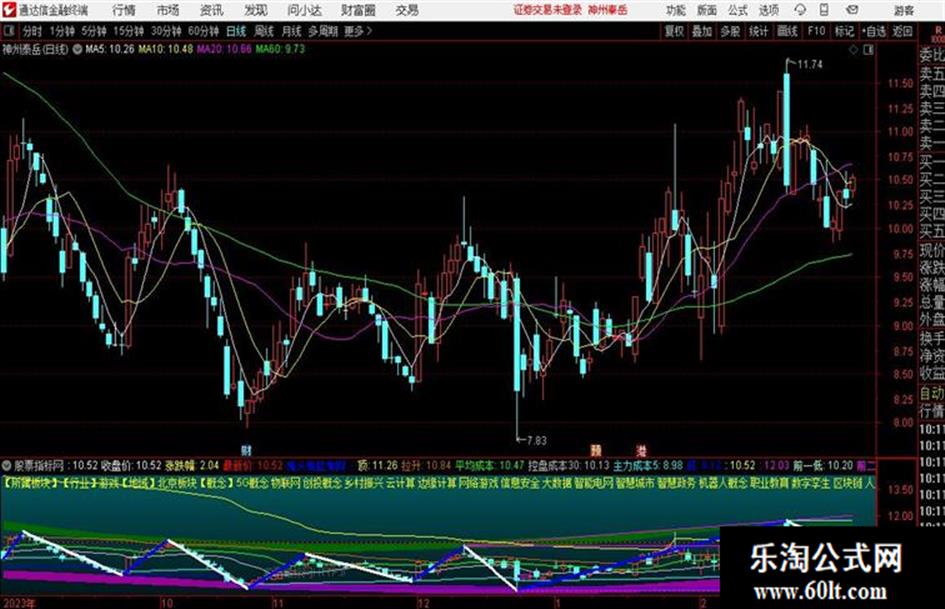This screenshot has width=945, height=609.
Task: Click the 11.74 high price marker
Action: pos(809,64)
